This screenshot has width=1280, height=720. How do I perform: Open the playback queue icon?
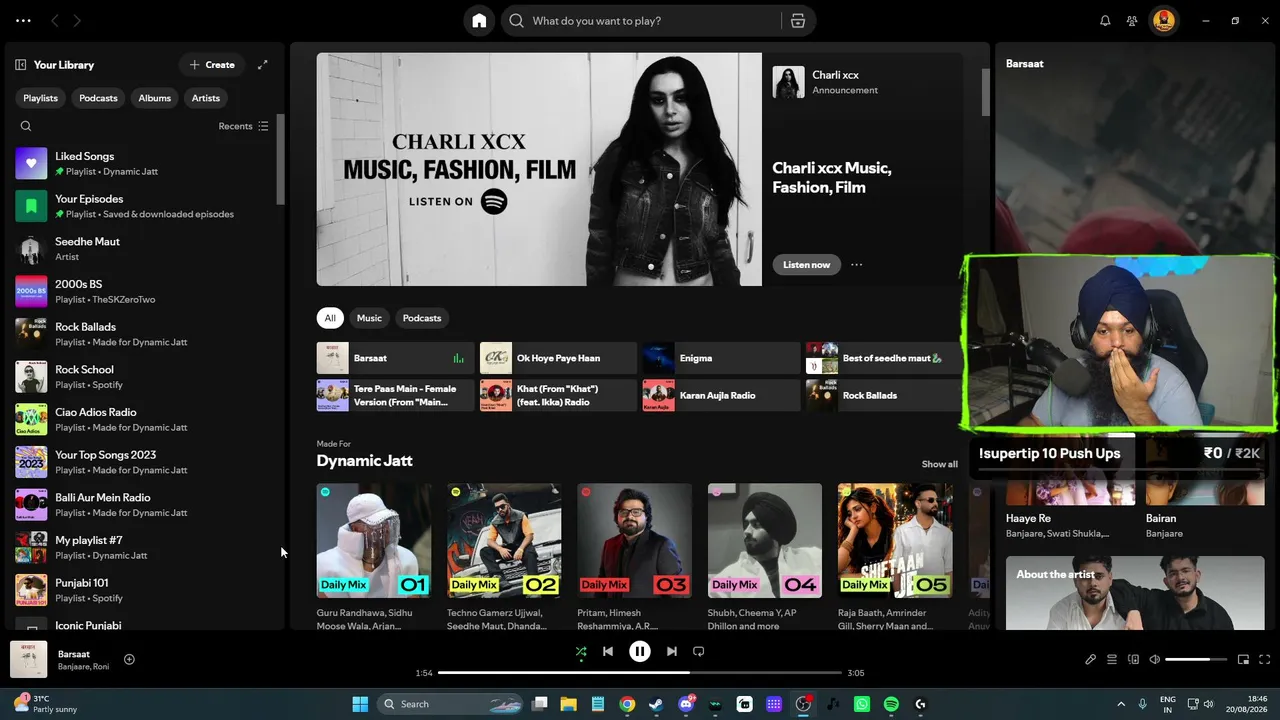pyautogui.click(x=1112, y=659)
